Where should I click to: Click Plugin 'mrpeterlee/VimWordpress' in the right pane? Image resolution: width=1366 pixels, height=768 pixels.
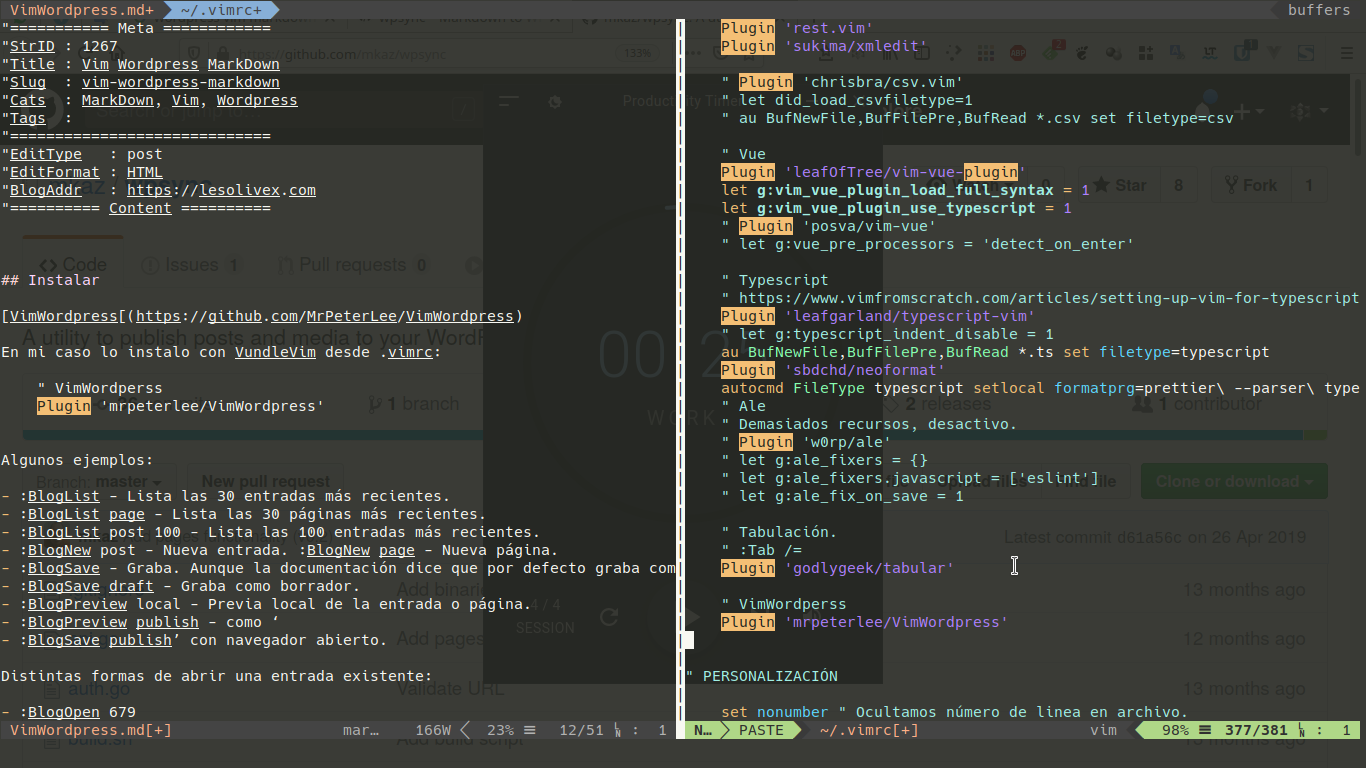pyautogui.click(x=865, y=622)
